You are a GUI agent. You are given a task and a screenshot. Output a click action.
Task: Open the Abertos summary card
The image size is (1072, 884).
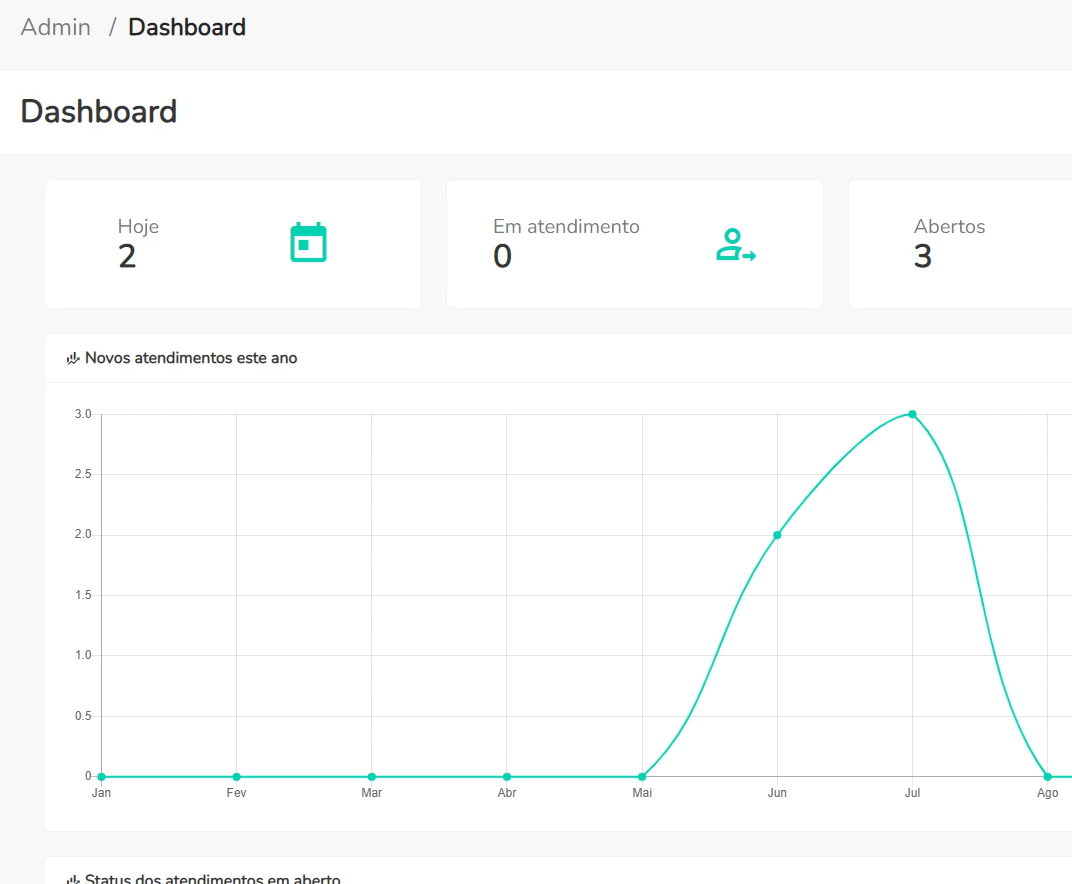click(x=960, y=244)
